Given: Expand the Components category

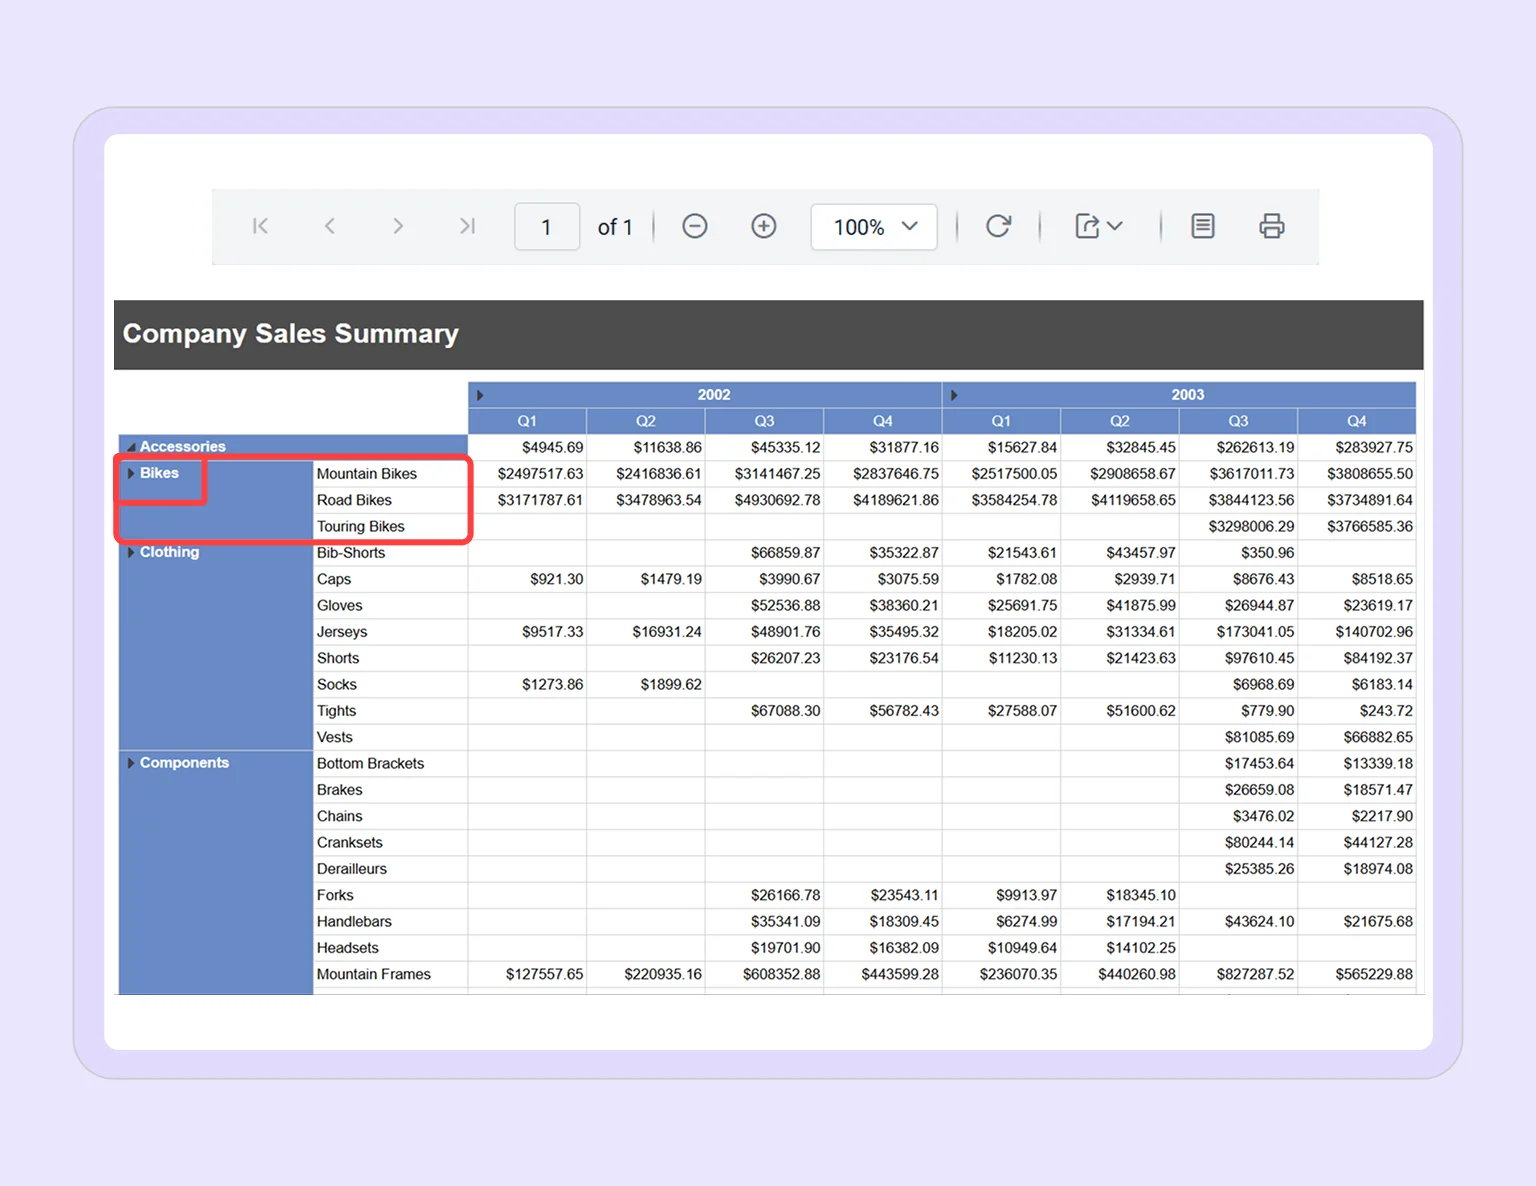Looking at the screenshot, I should pyautogui.click(x=131, y=763).
